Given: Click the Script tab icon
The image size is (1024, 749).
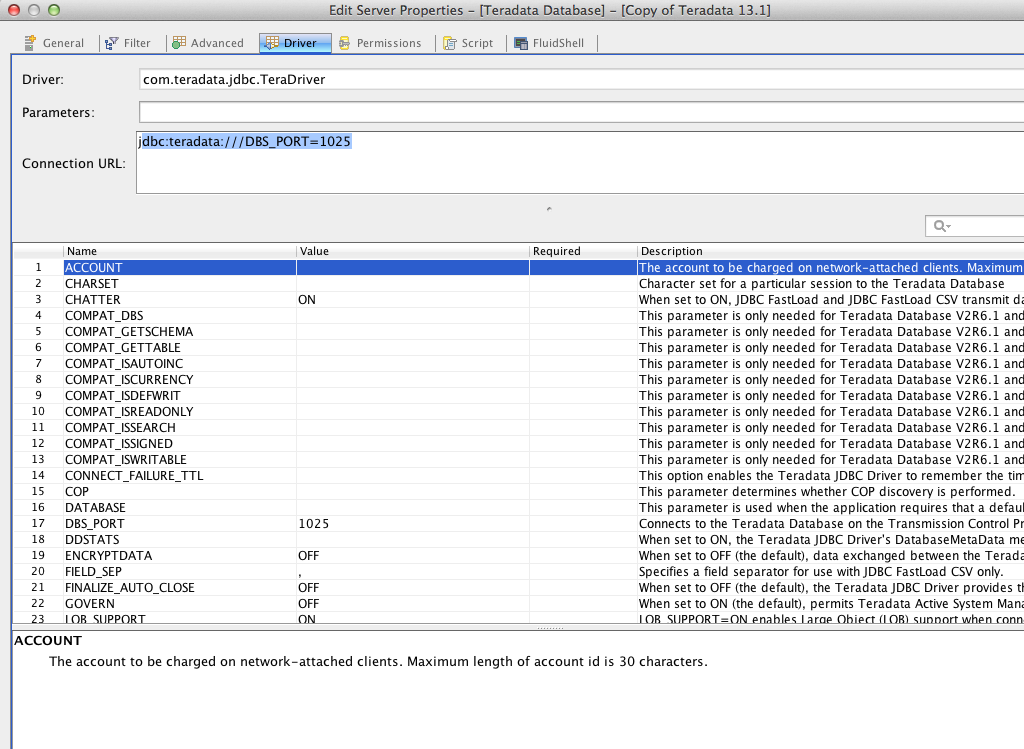Looking at the screenshot, I should (x=450, y=43).
